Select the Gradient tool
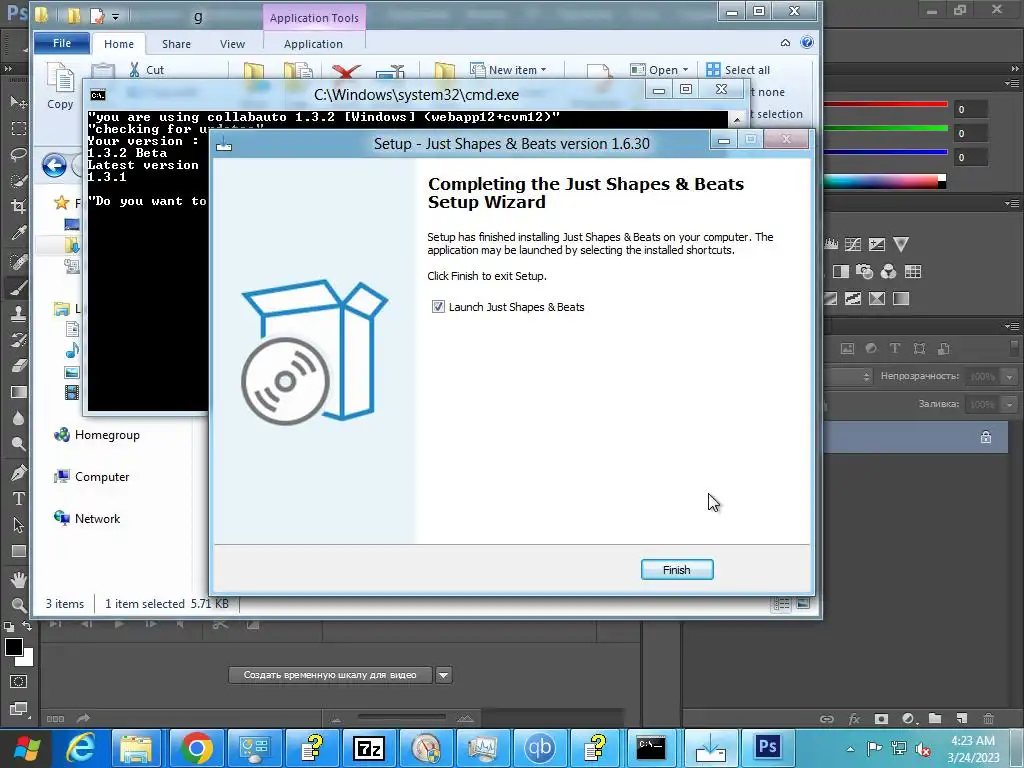 coord(18,392)
